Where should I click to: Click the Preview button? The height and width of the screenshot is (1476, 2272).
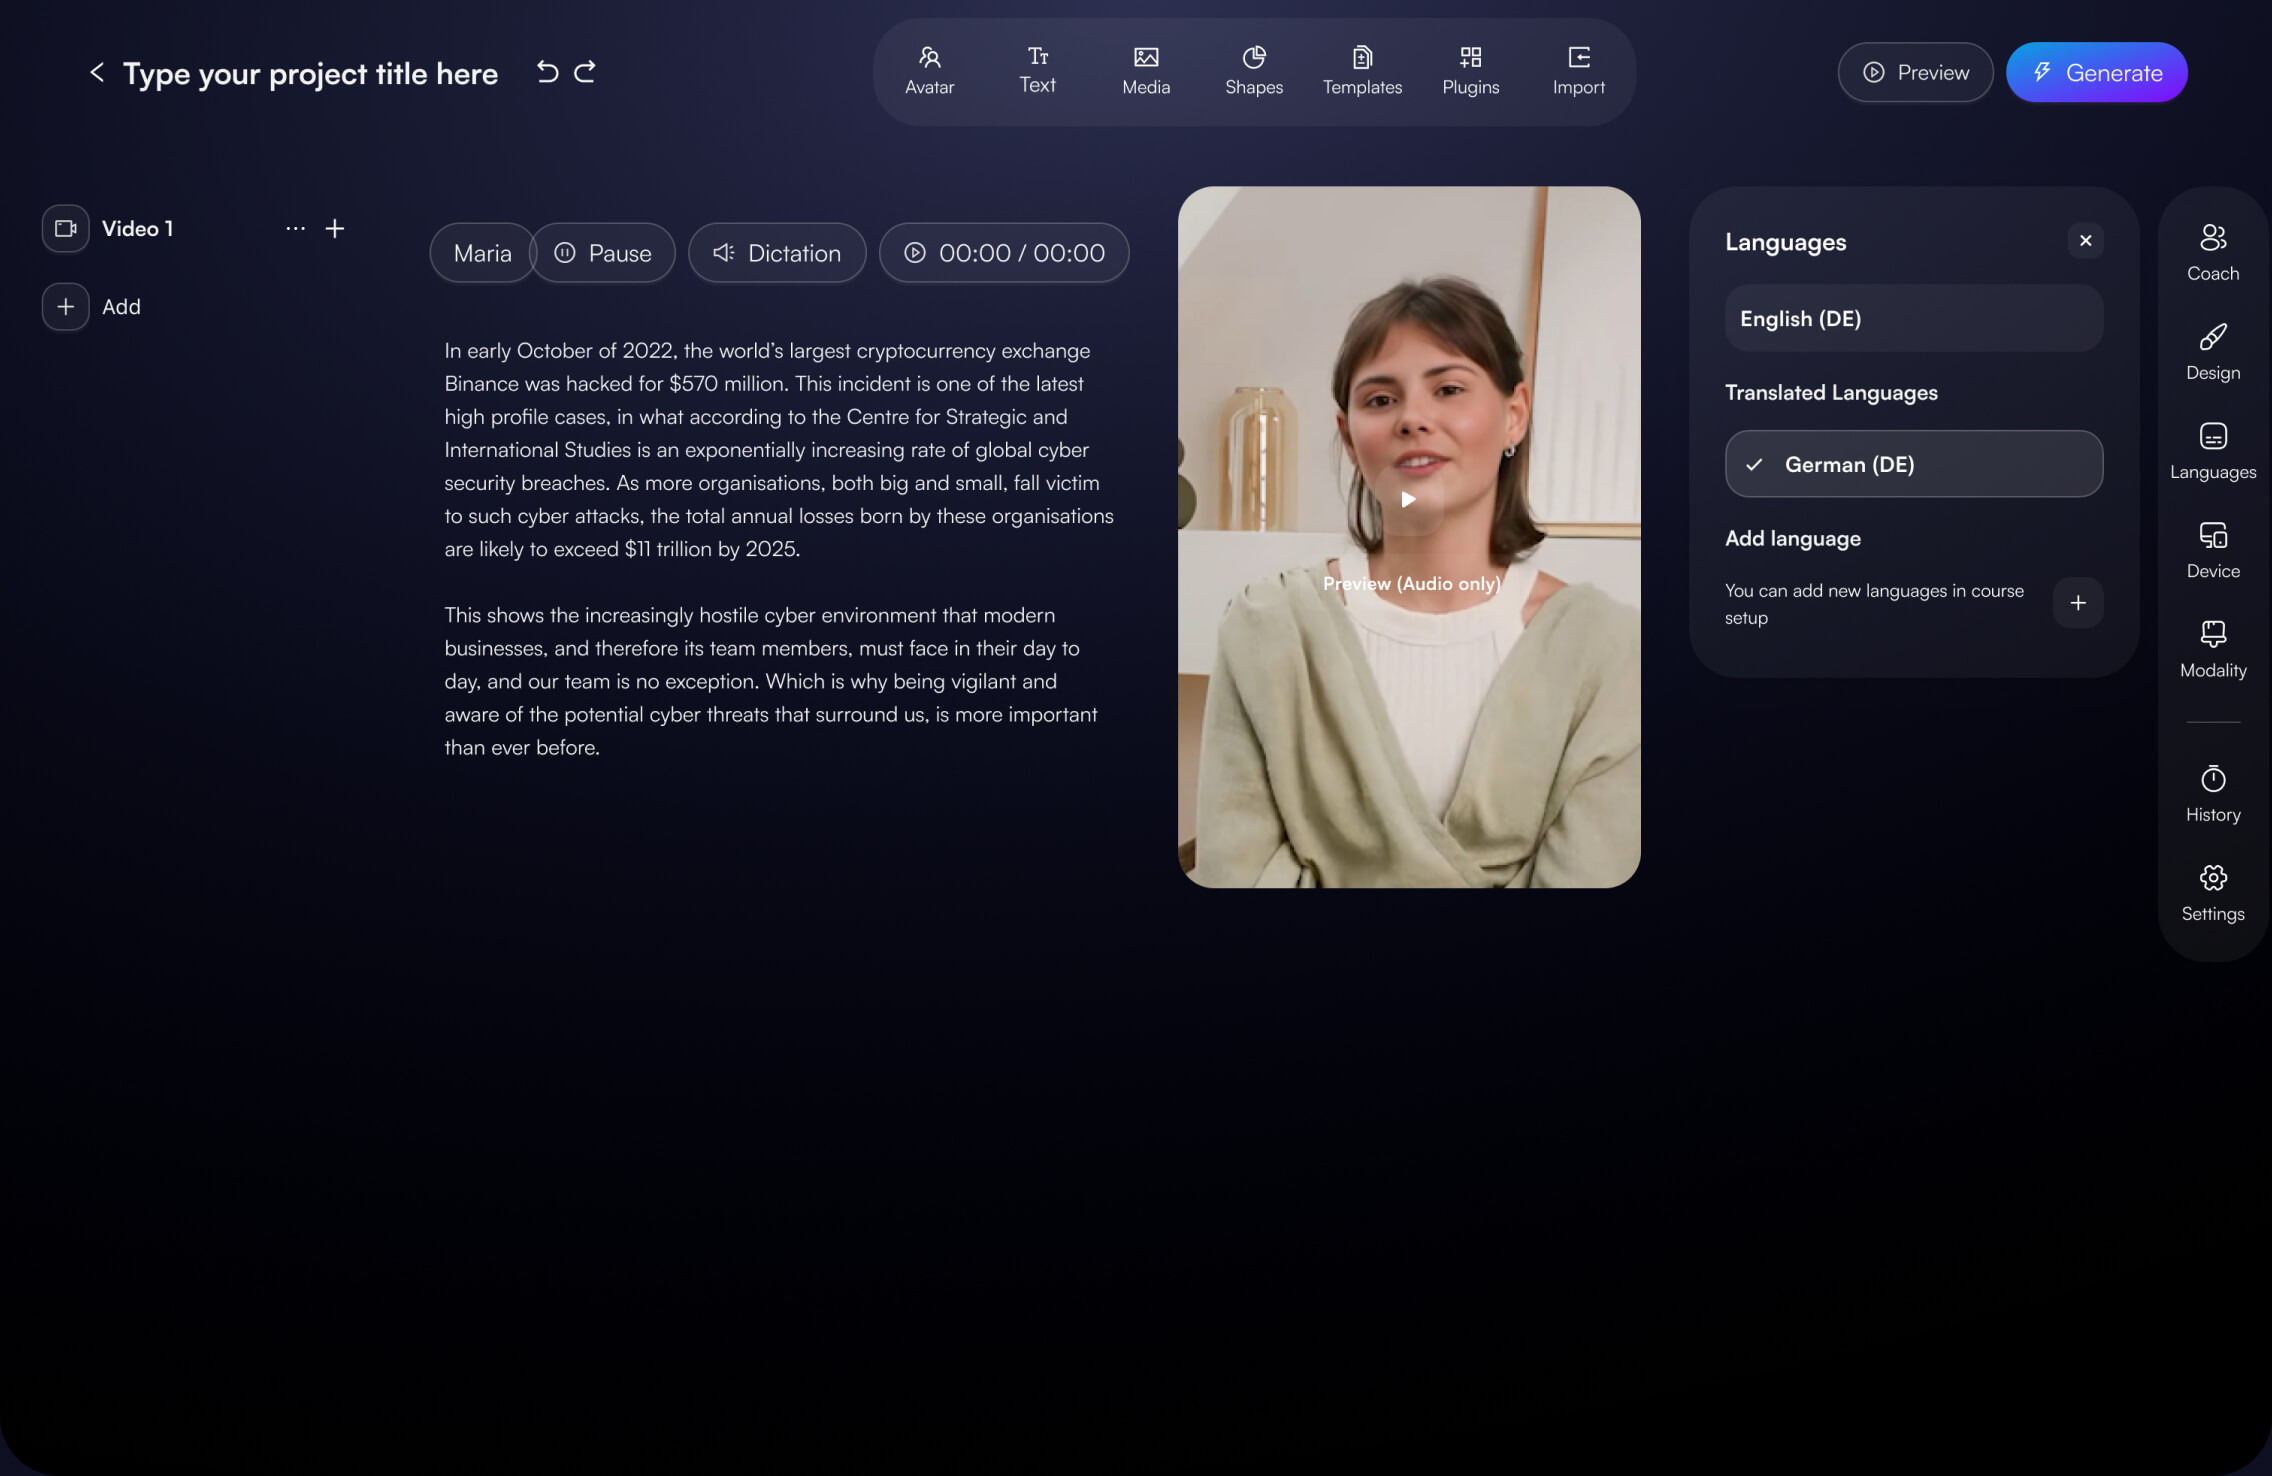[x=1914, y=73]
